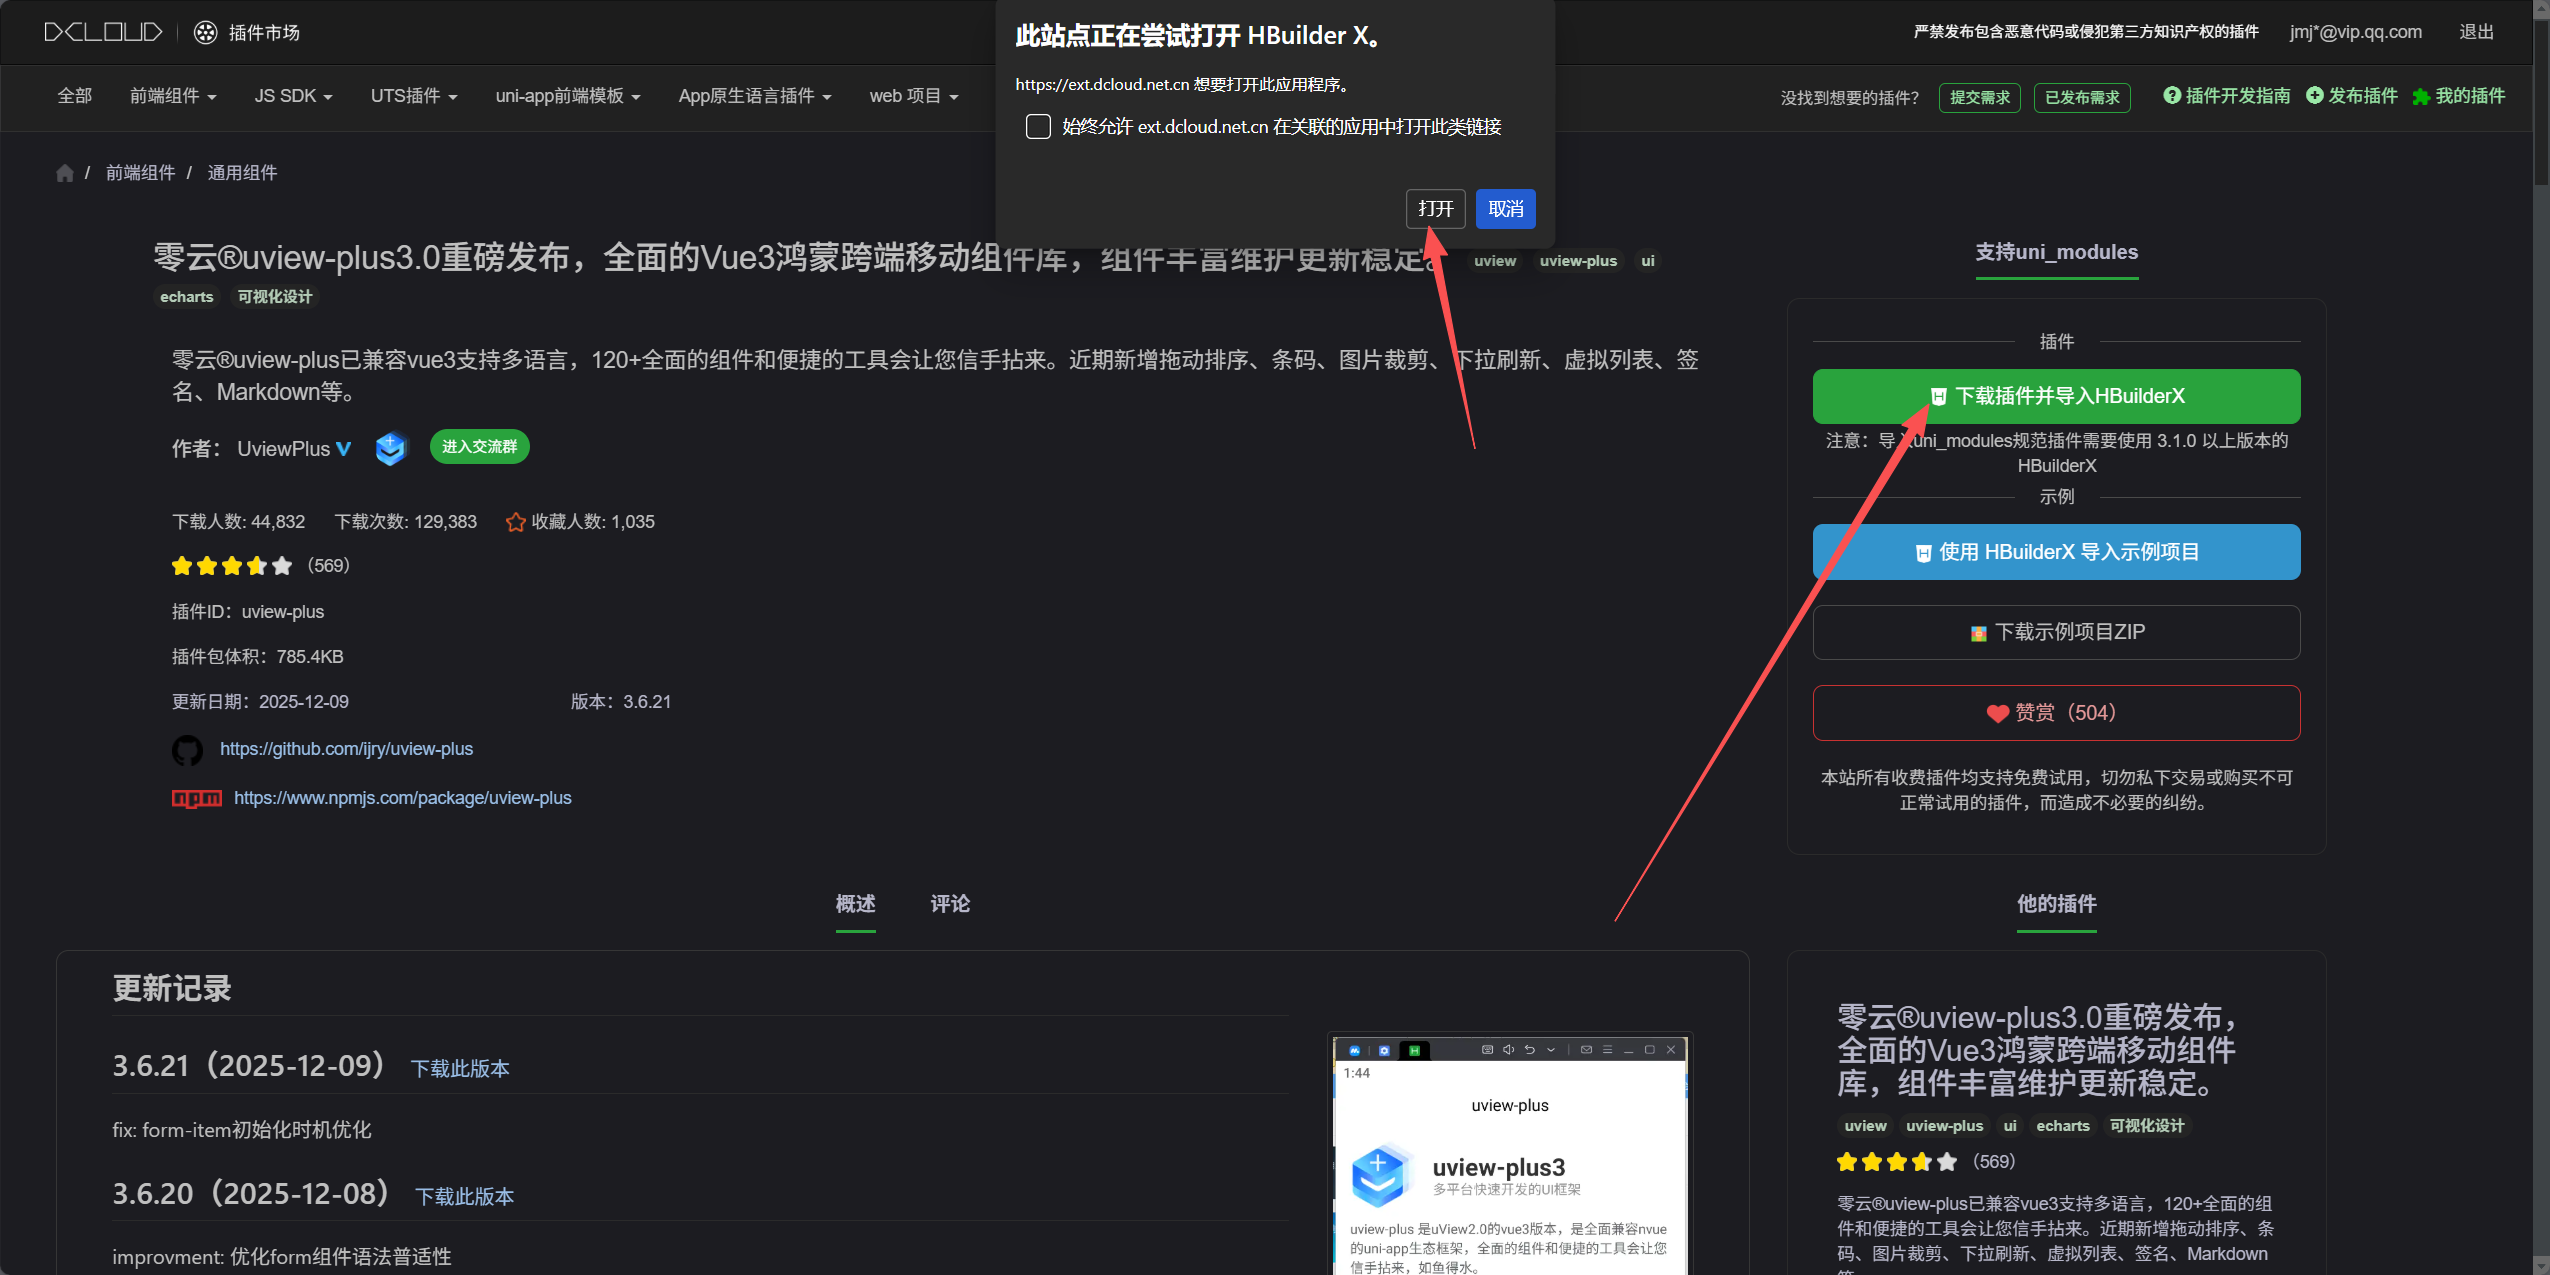Click the uview-plus preview screenshot thumbnail
2550x1275 pixels.
[x=1509, y=1160]
